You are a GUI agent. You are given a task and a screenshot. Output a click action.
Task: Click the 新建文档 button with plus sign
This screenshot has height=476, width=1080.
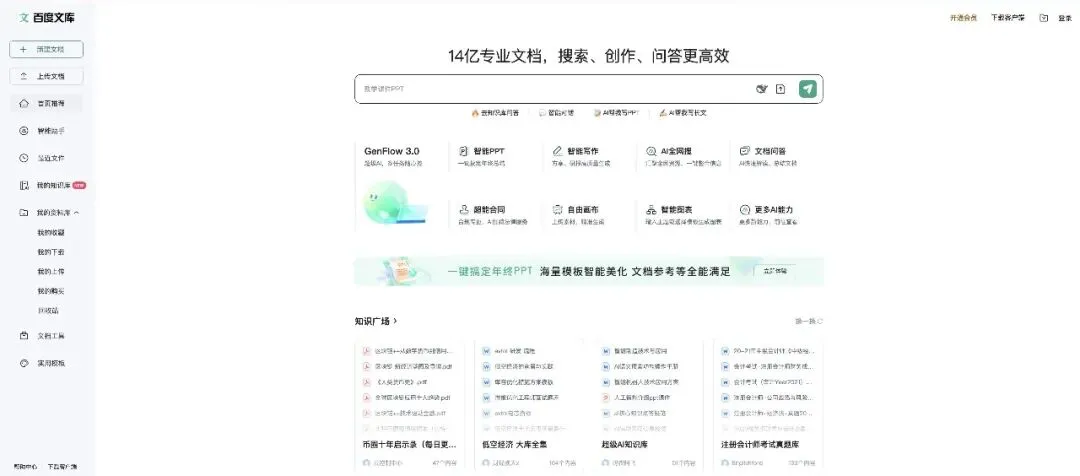coord(46,50)
